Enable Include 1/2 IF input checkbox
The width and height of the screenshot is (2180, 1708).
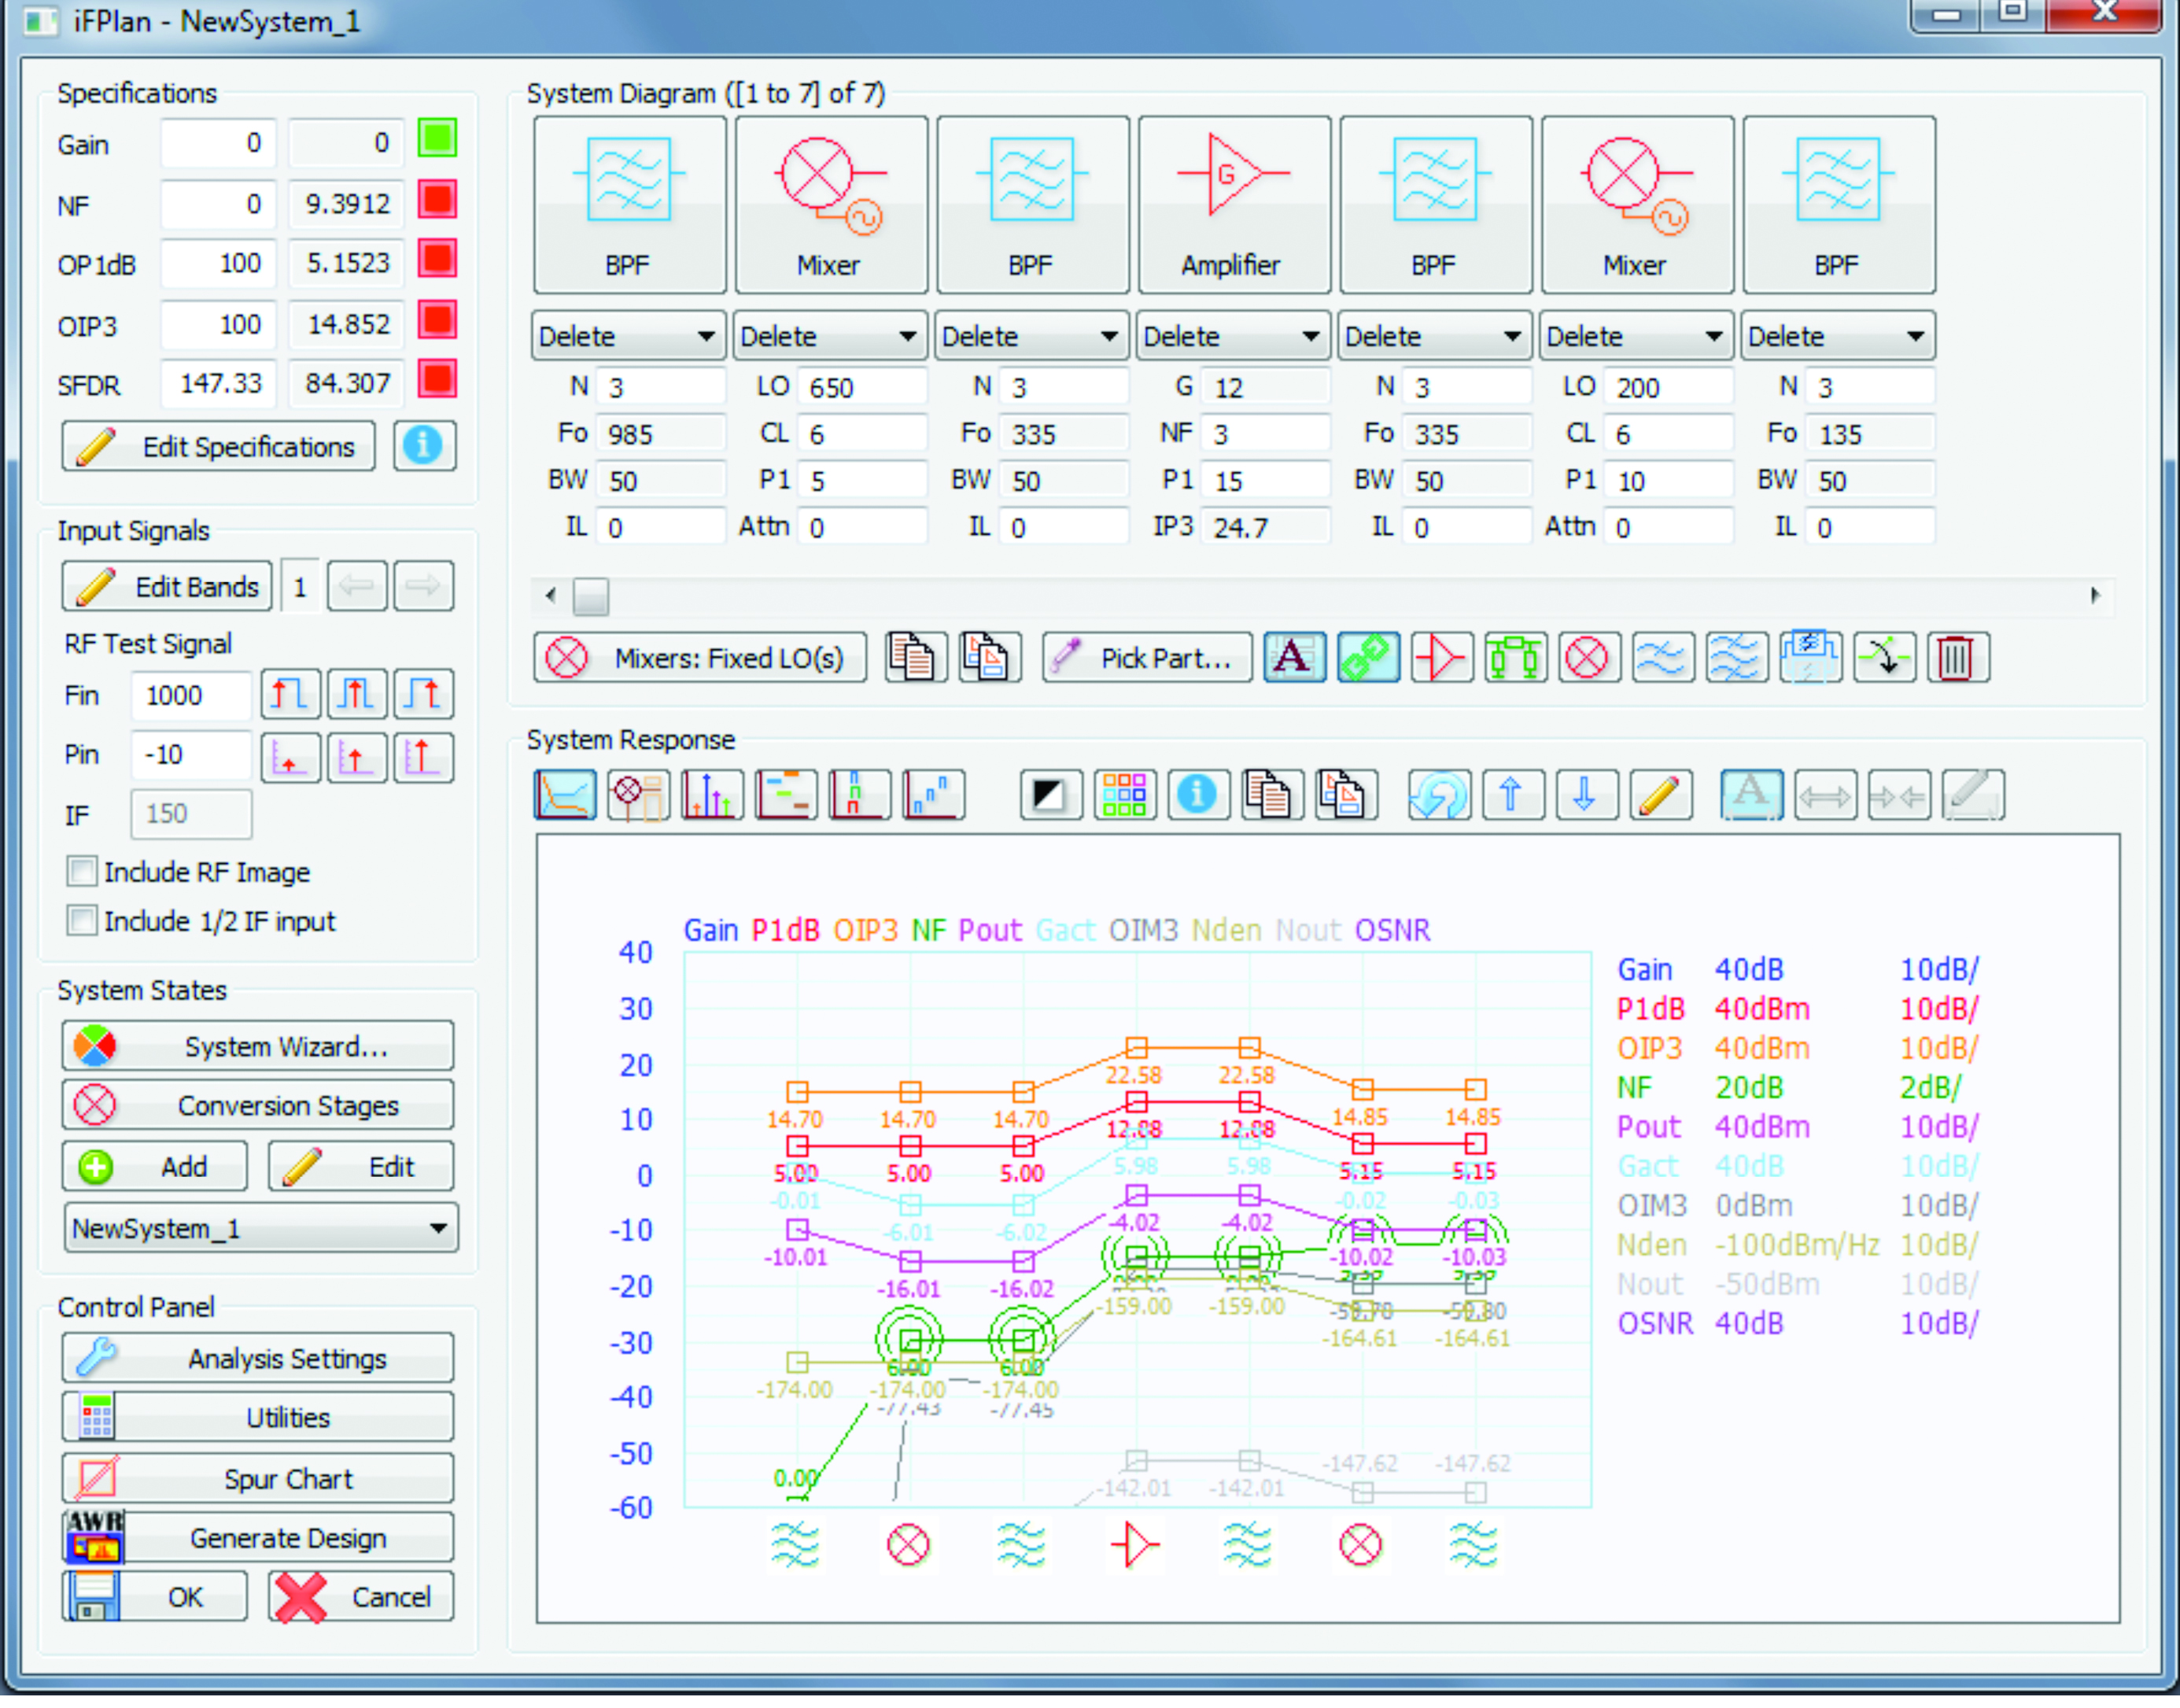point(82,920)
